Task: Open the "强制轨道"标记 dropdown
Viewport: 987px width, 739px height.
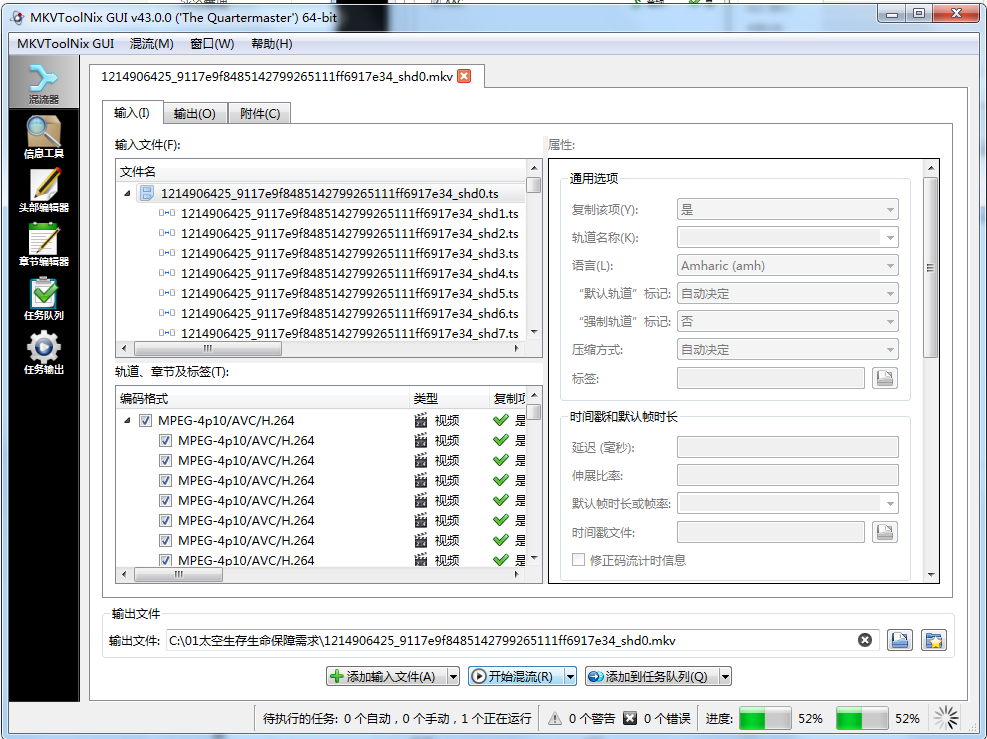Action: 787,322
